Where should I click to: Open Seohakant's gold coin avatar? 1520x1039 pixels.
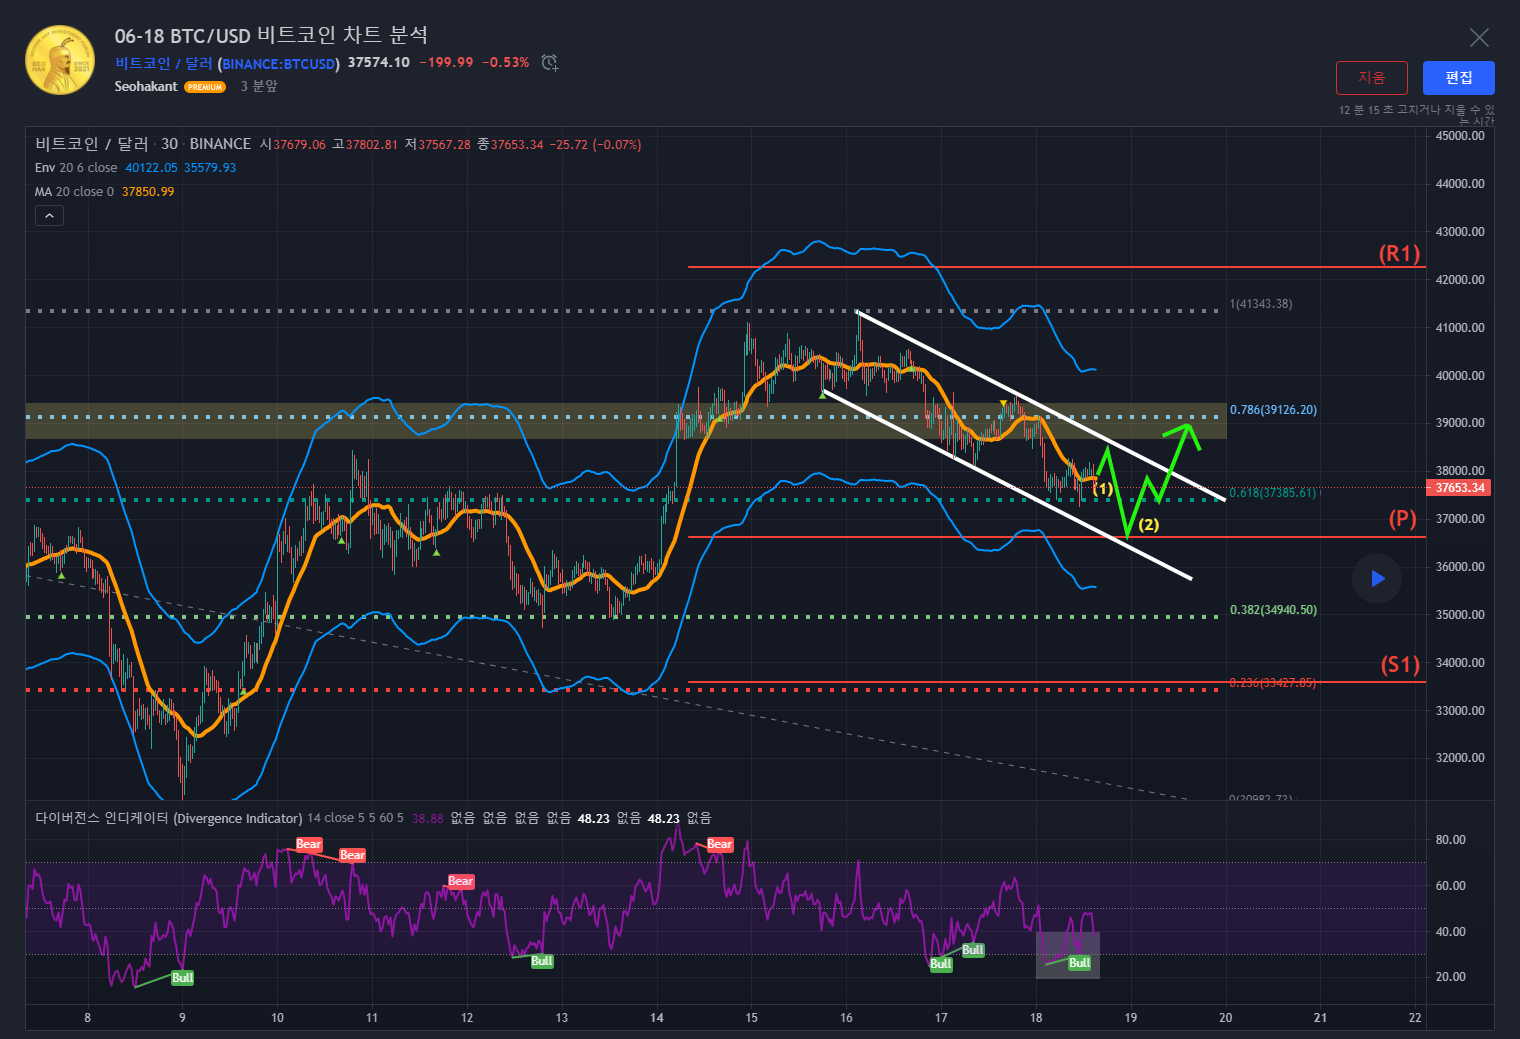(60, 61)
